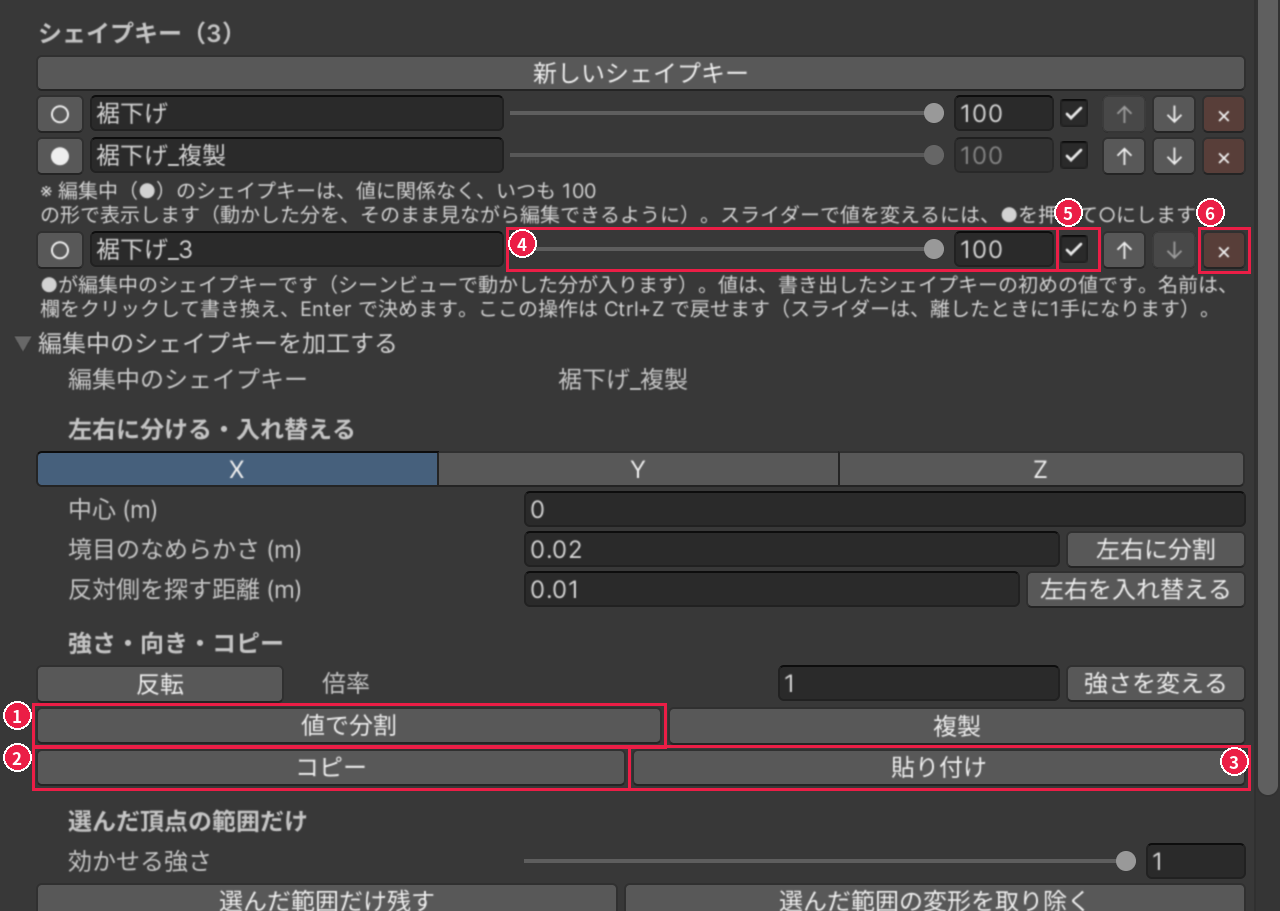Click 強さを変える button
1280x911 pixels.
click(x=1156, y=684)
